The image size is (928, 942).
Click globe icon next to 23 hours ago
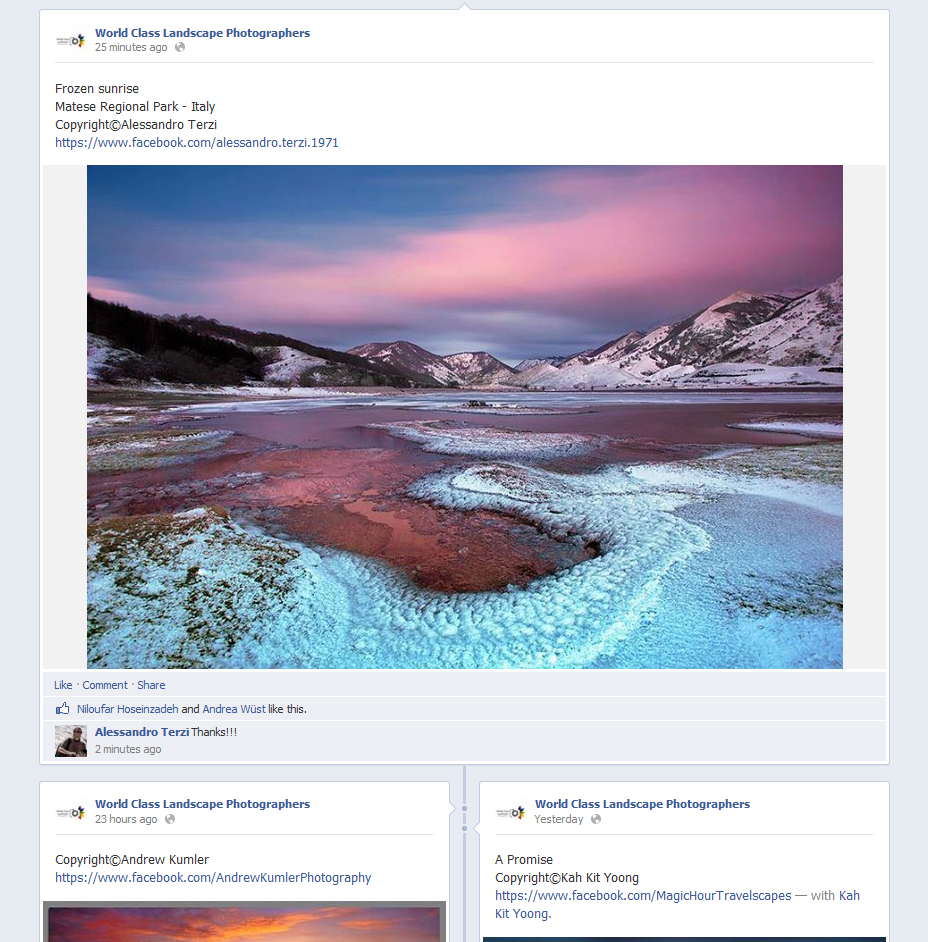coord(170,819)
